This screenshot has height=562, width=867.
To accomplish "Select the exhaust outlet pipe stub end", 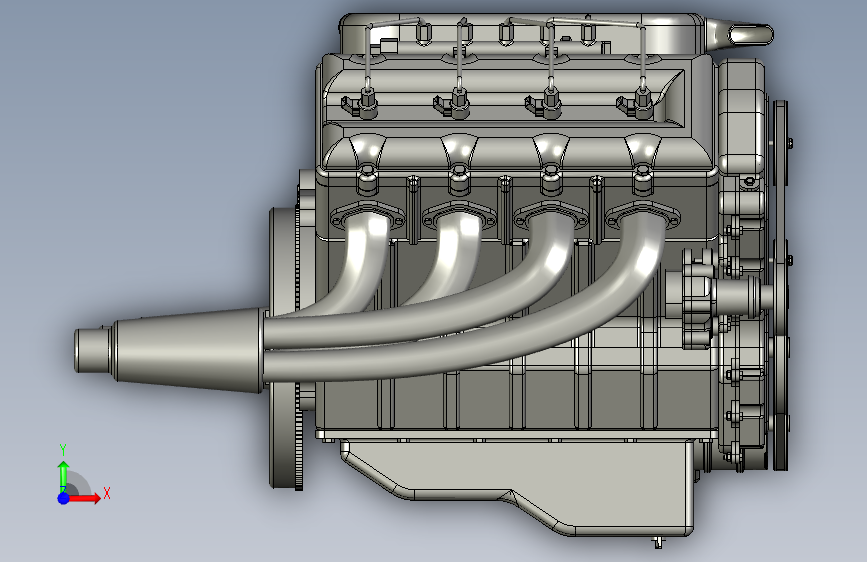I will coord(93,350).
